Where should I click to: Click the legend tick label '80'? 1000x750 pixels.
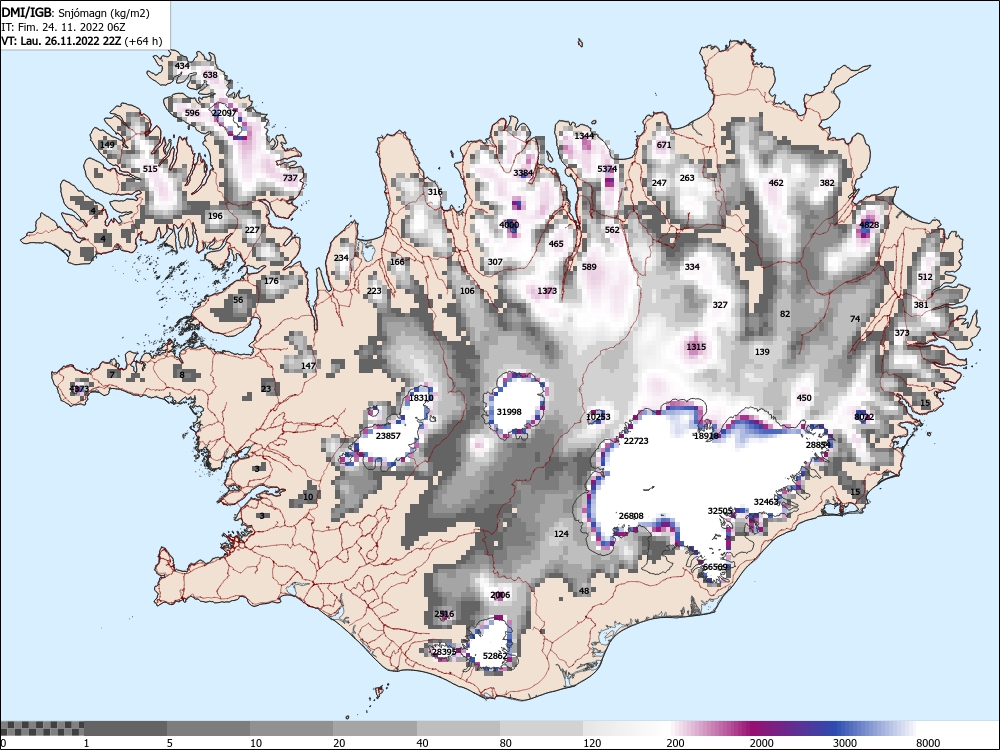pos(506,743)
